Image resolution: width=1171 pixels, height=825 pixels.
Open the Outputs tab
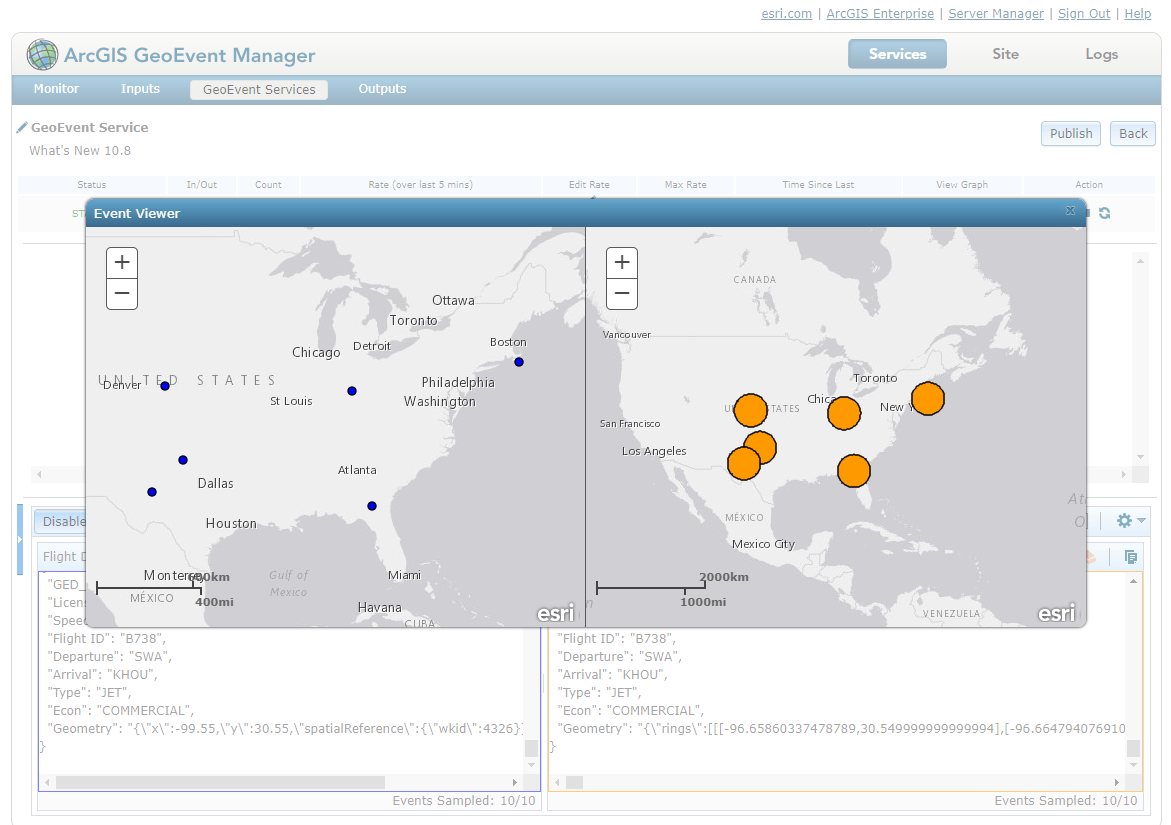[382, 89]
